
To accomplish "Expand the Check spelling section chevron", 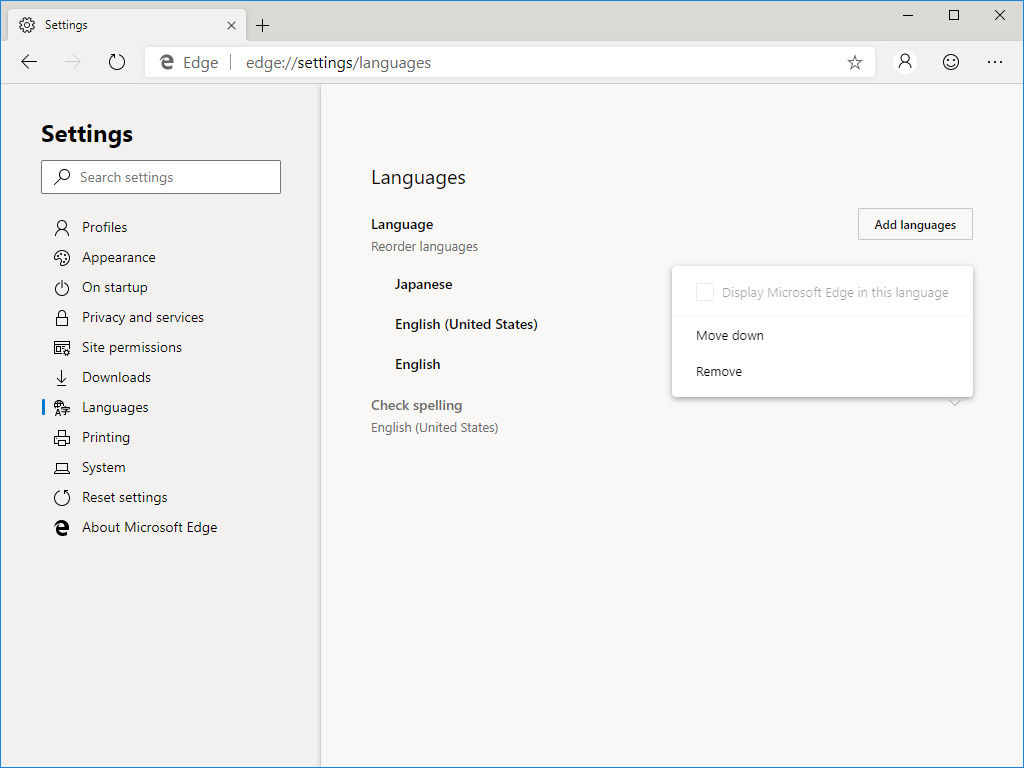I will 955,401.
